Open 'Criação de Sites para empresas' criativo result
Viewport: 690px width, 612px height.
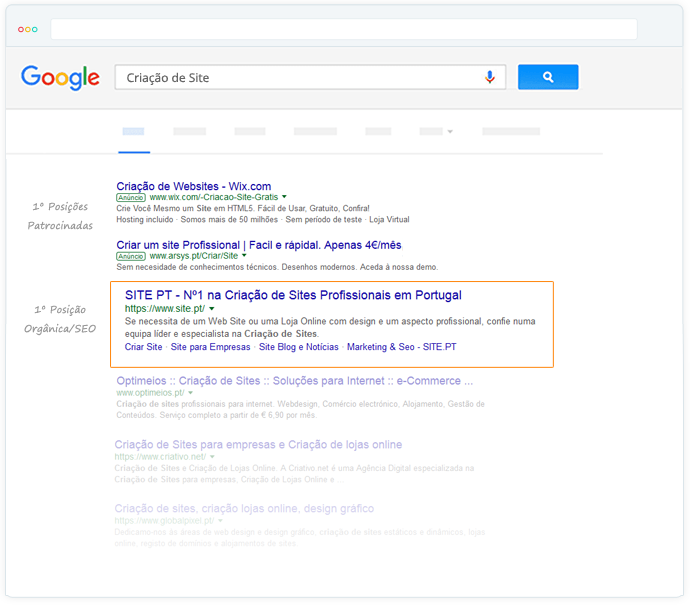pos(258,444)
